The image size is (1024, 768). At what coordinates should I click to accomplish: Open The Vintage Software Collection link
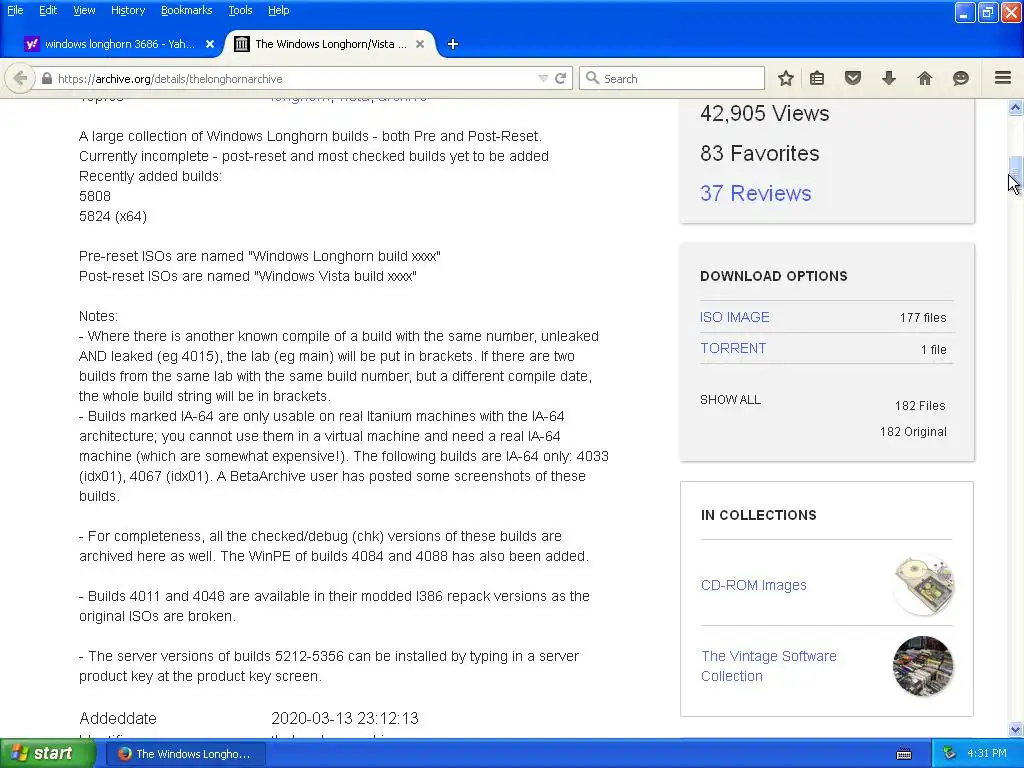click(x=769, y=665)
